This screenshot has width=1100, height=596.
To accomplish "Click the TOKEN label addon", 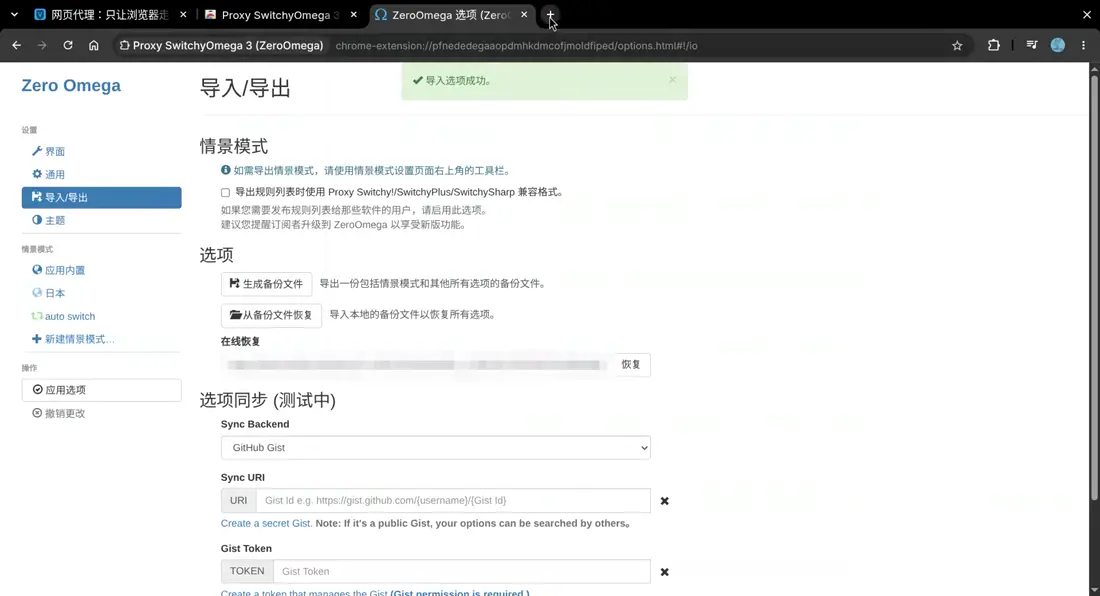I will tap(247, 571).
